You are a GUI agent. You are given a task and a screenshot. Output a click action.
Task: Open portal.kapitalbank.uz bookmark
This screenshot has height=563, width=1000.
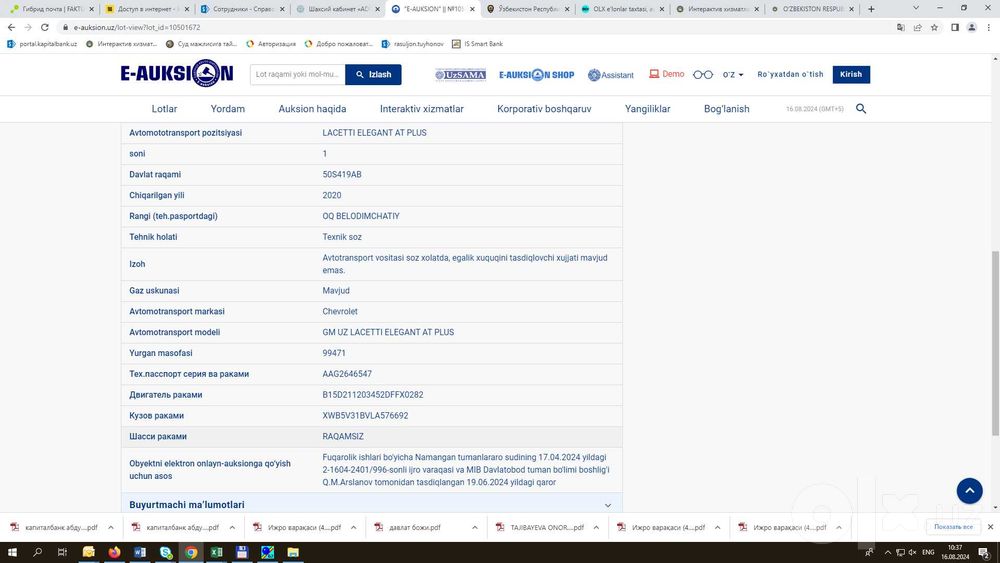(x=42, y=44)
